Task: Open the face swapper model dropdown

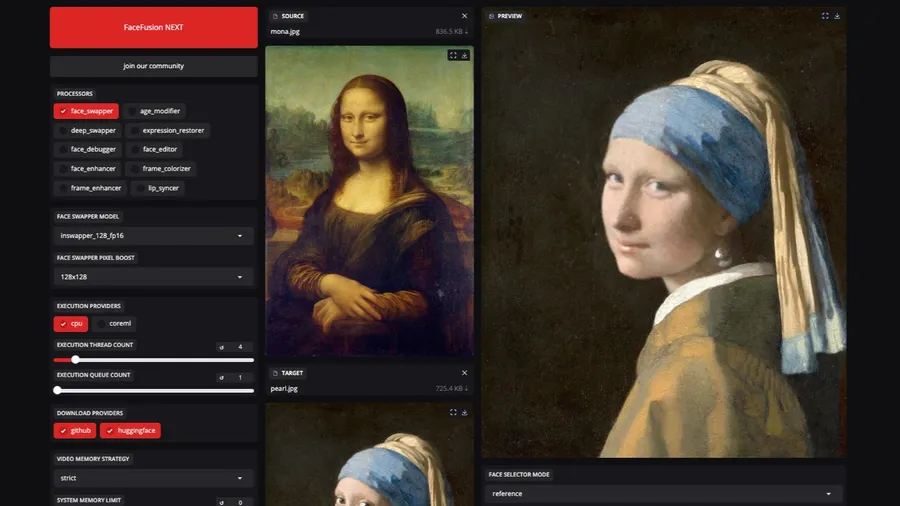Action: 155,236
